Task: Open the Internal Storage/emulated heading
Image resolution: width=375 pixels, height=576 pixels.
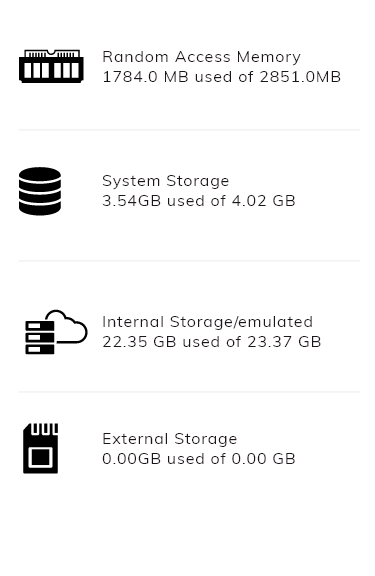Action: [x=208, y=322]
